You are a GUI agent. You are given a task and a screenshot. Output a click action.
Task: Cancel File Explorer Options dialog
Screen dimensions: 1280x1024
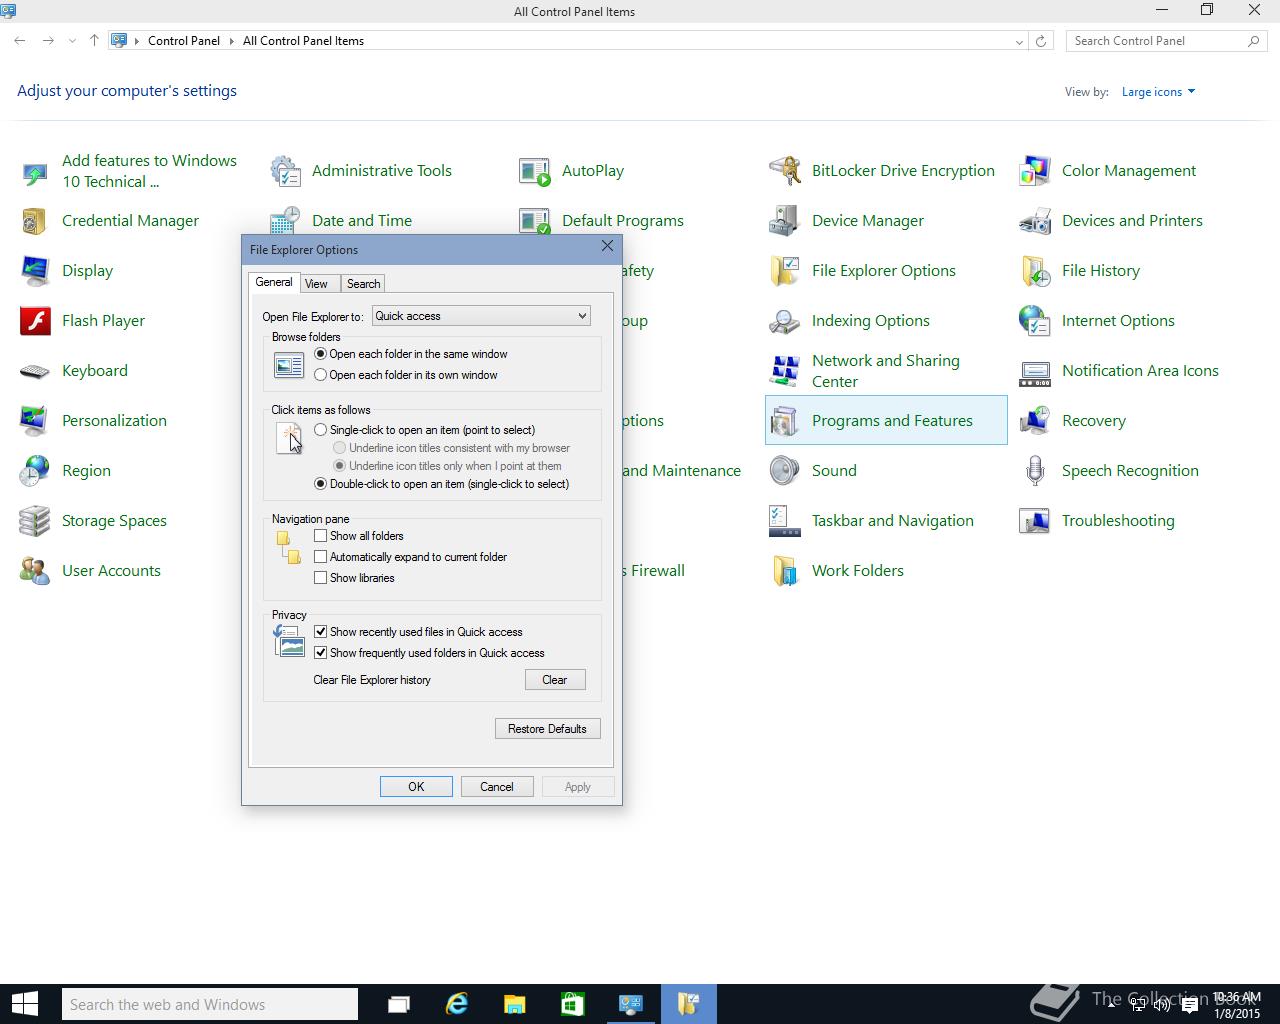(497, 787)
